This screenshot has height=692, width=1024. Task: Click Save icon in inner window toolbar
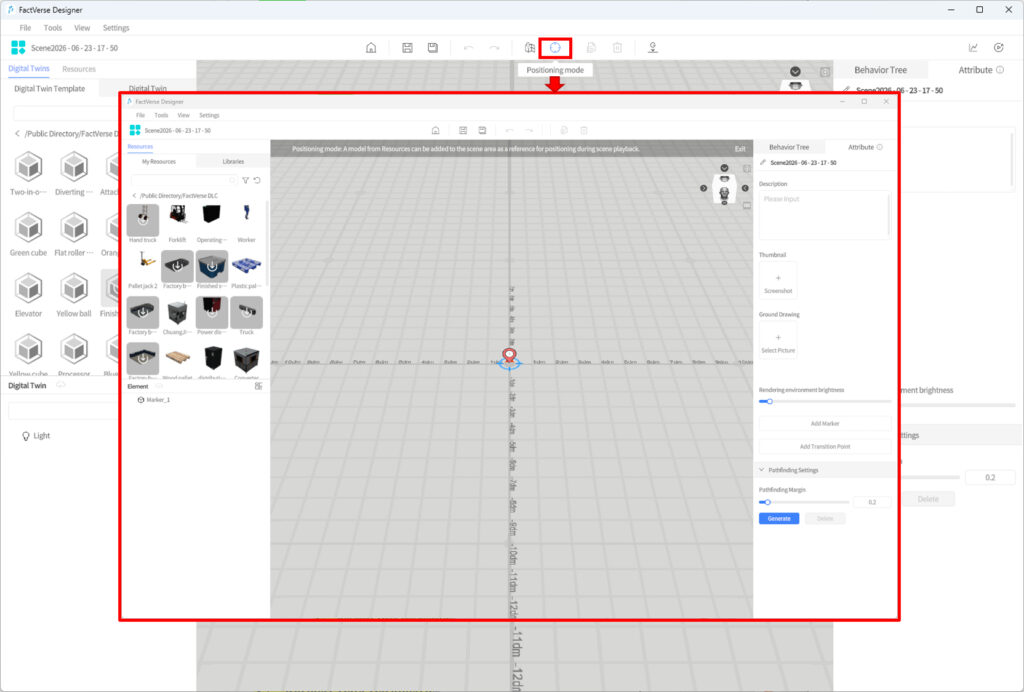point(462,131)
